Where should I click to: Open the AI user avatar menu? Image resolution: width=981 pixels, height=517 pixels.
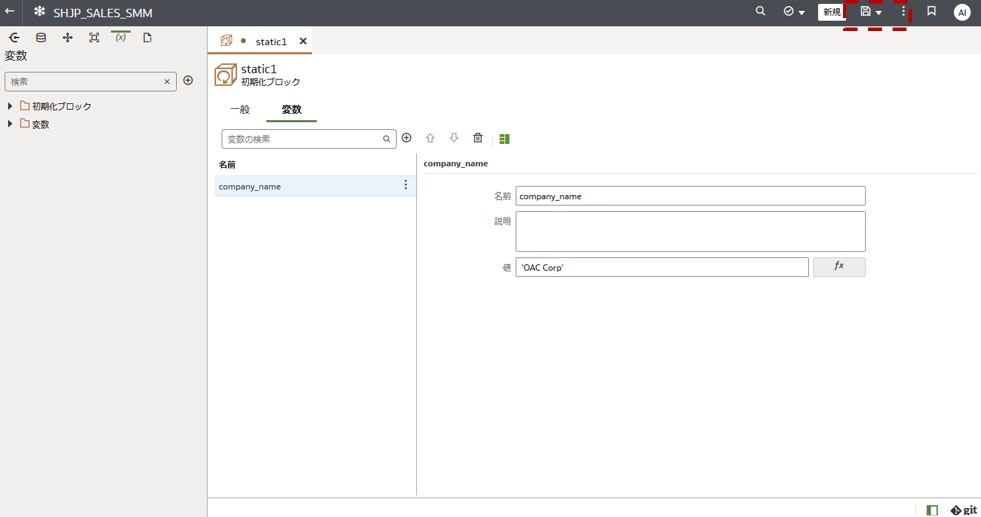tap(962, 13)
